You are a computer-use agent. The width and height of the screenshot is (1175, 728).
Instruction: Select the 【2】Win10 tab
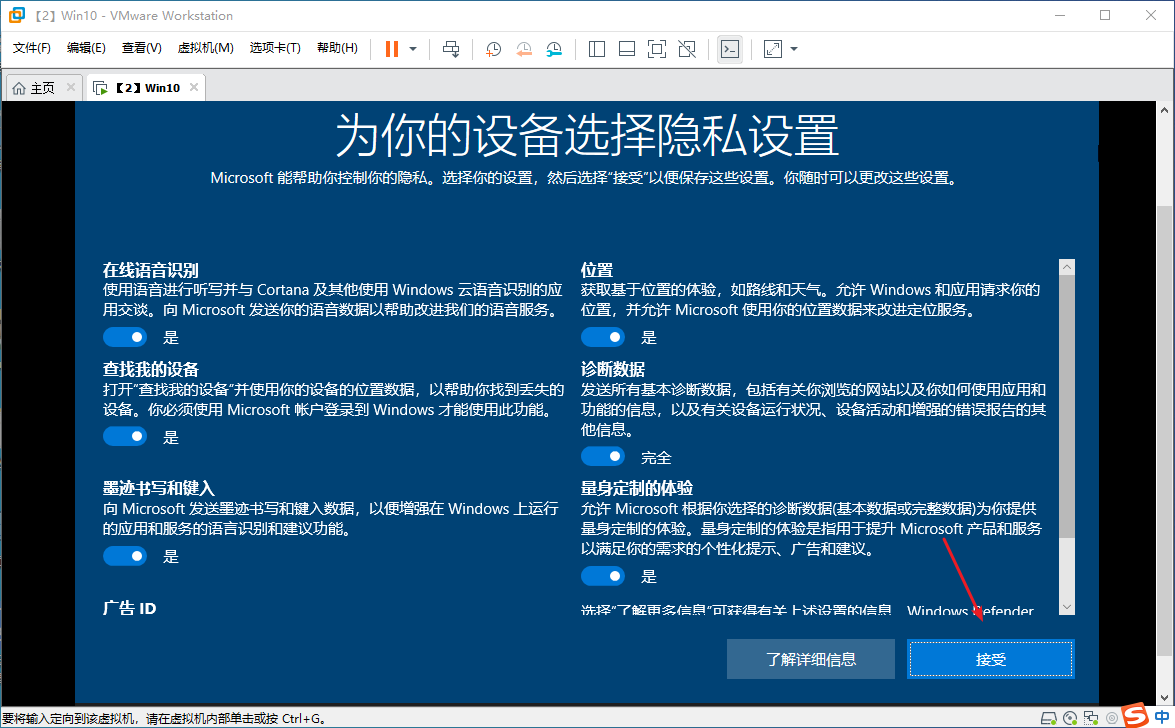(148, 88)
